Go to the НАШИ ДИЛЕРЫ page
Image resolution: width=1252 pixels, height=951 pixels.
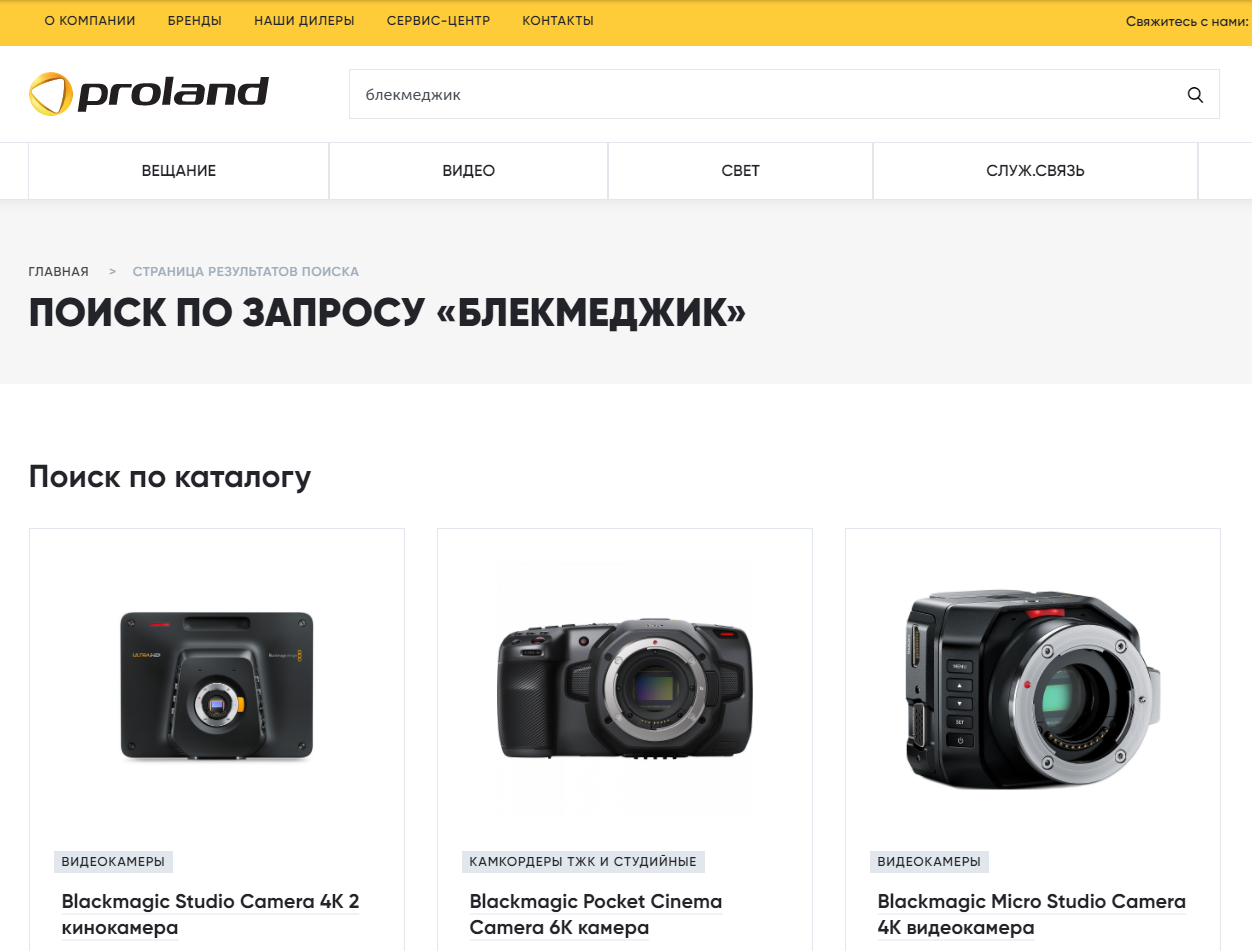304,21
